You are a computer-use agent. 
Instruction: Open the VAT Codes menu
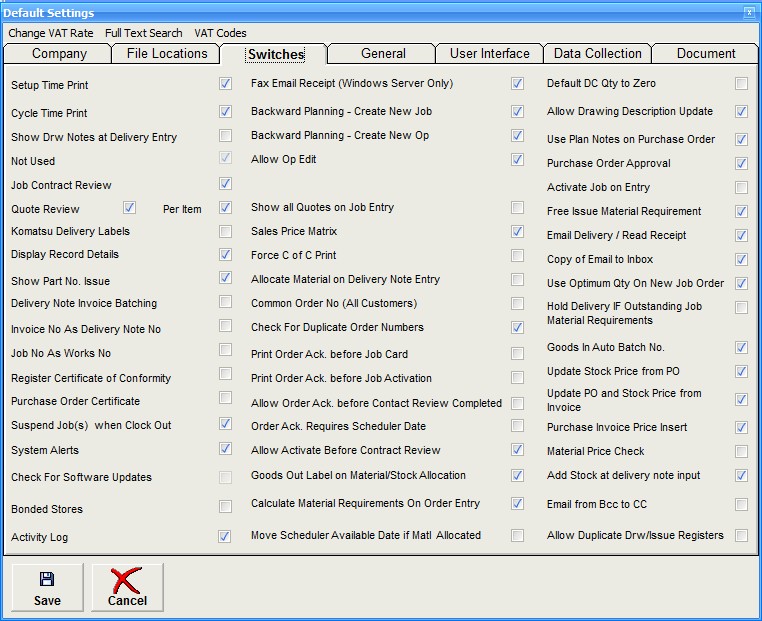(x=219, y=33)
